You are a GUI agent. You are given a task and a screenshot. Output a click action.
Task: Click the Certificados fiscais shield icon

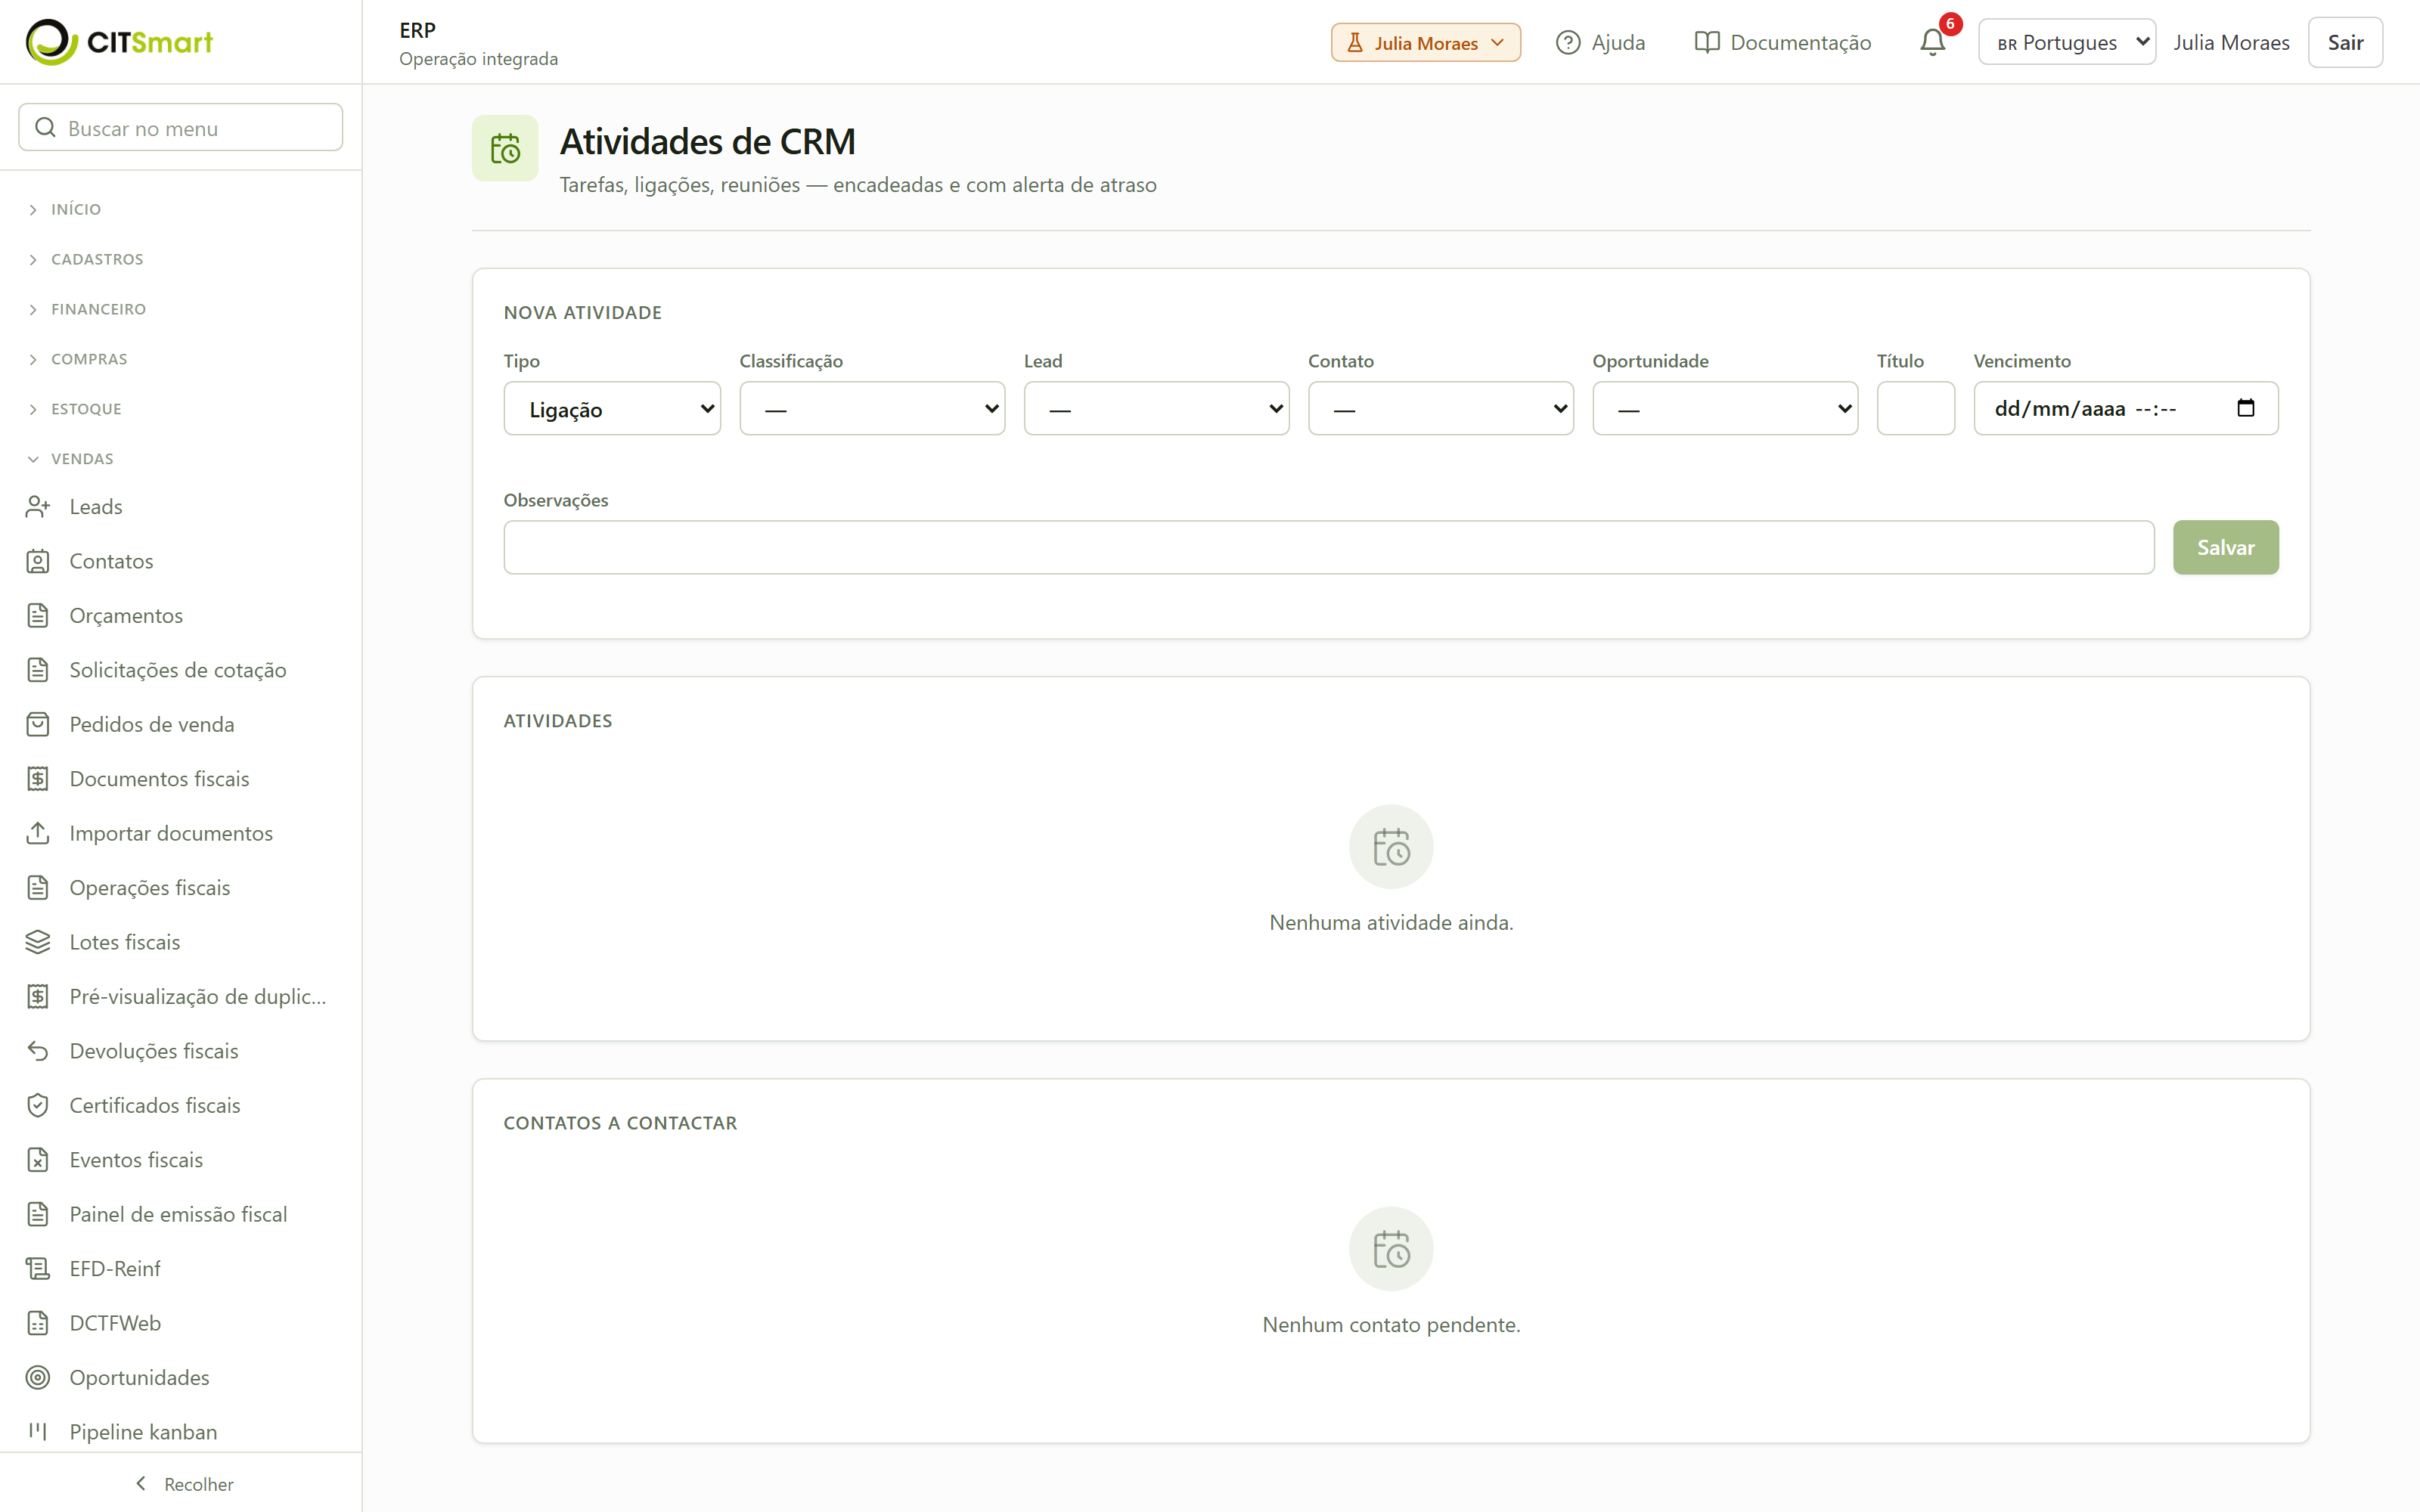point(38,1106)
